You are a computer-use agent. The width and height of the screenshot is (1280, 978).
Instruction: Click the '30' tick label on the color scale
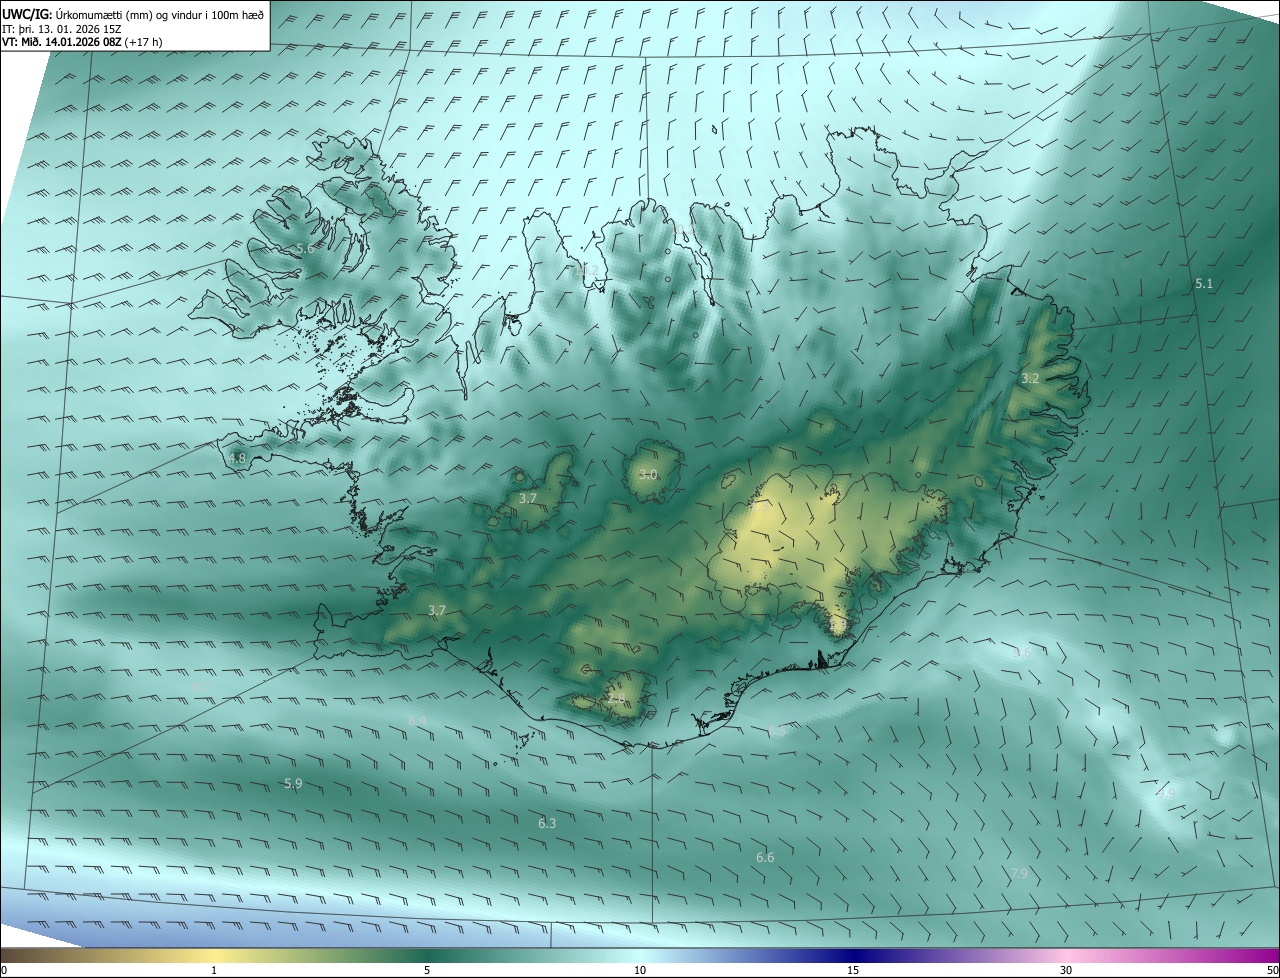pyautogui.click(x=1066, y=971)
